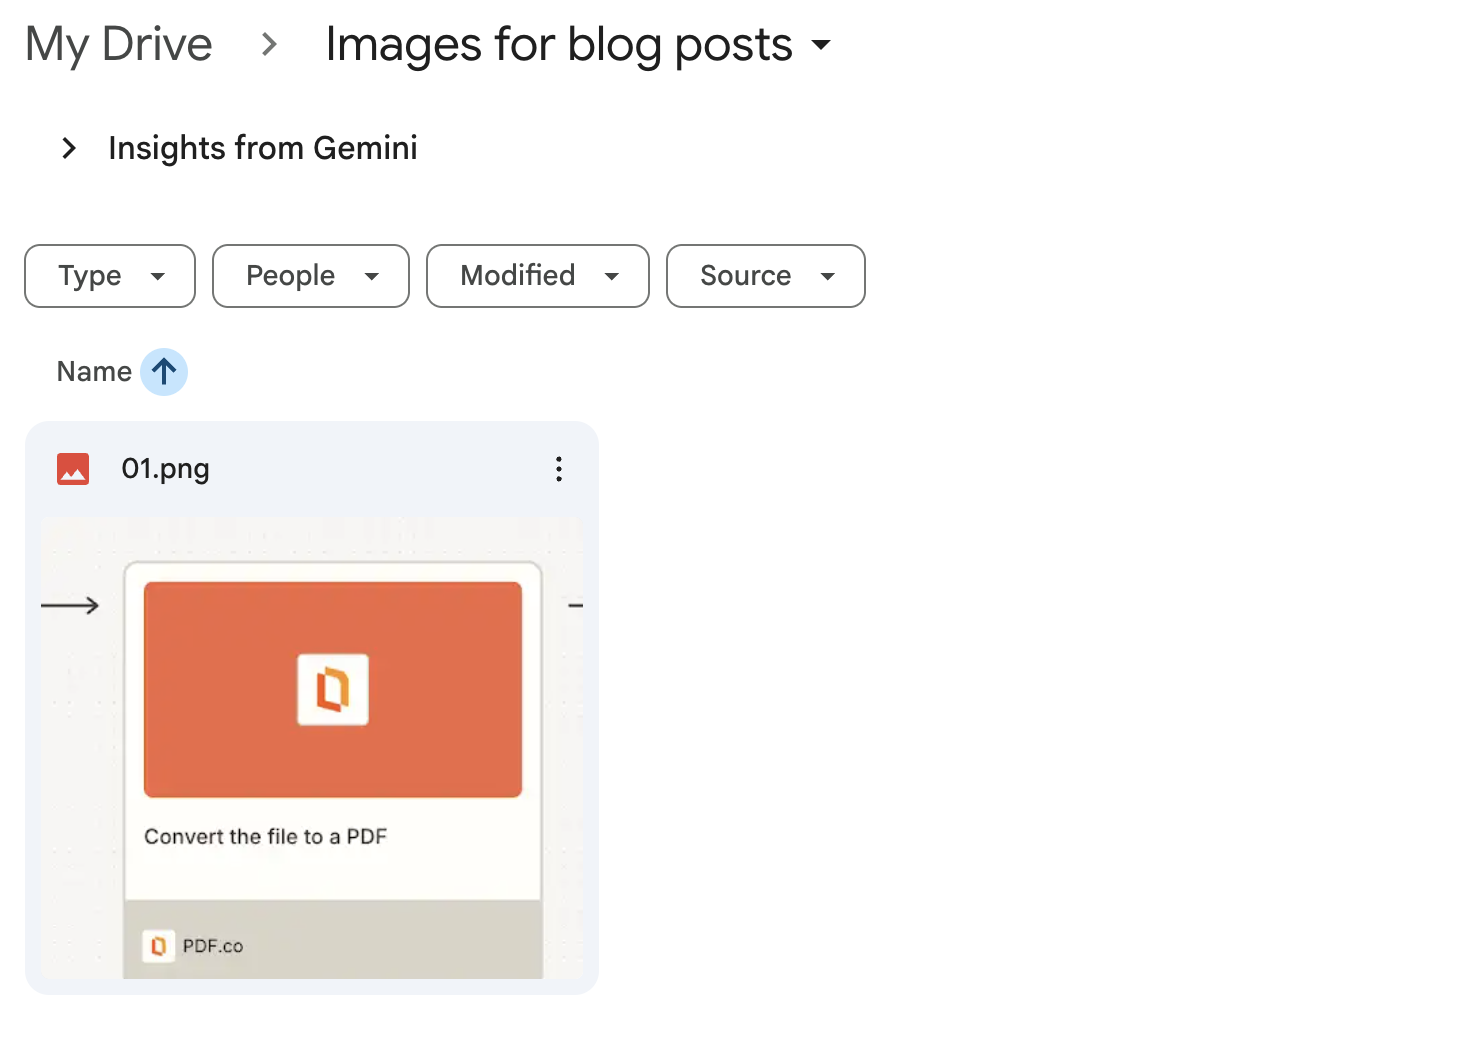Click the Modified filter dropdown arrow
Screen dimensions: 1468x1054
[x=612, y=276]
